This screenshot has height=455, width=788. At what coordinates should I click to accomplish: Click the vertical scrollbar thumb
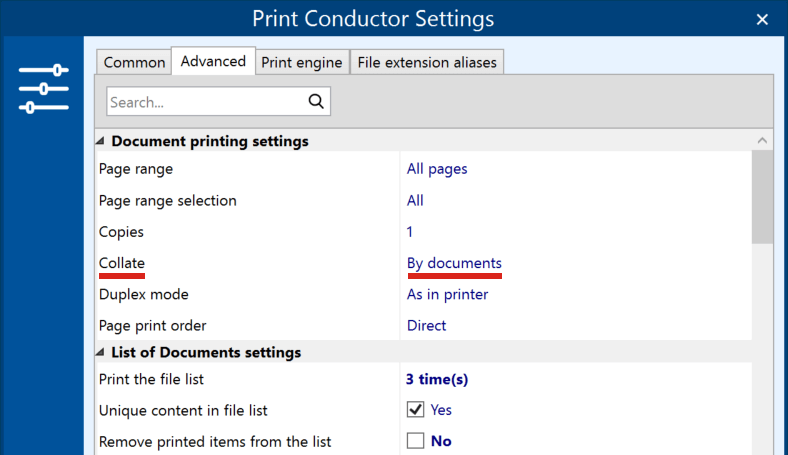coord(762,197)
